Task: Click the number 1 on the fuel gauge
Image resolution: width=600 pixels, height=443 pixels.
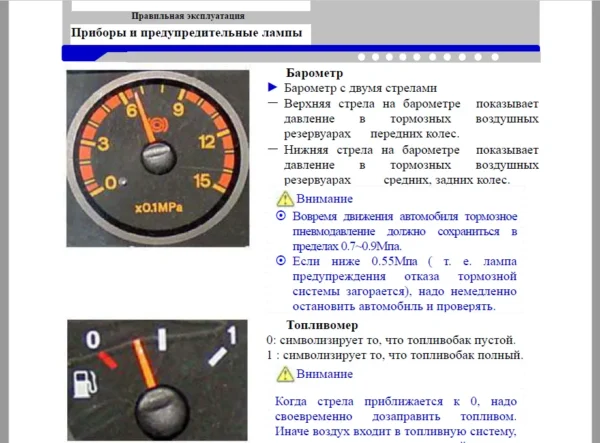Action: pyautogui.click(x=232, y=334)
